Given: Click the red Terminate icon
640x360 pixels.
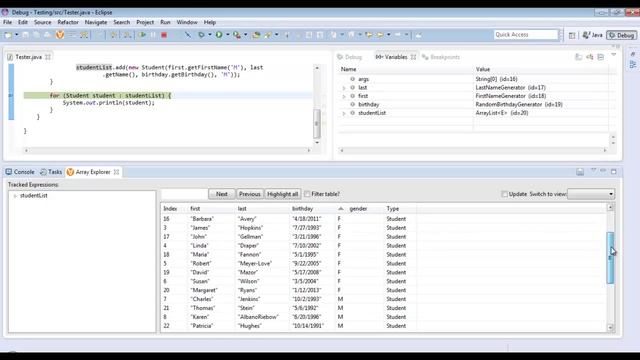Looking at the screenshot, I should click(164, 35).
